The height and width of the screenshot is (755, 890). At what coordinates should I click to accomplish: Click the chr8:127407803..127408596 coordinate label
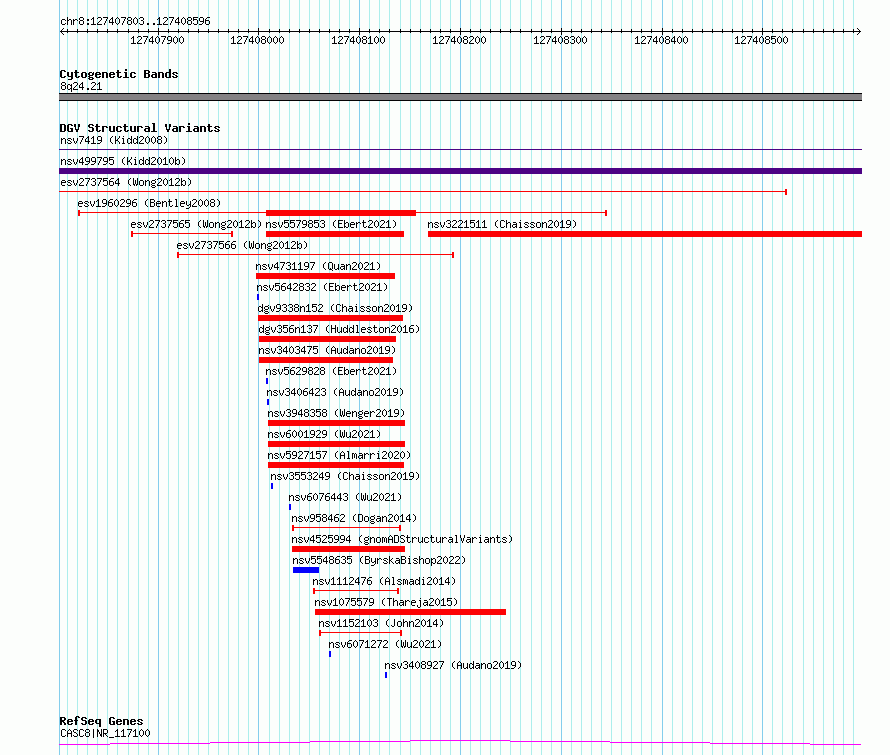135,21
